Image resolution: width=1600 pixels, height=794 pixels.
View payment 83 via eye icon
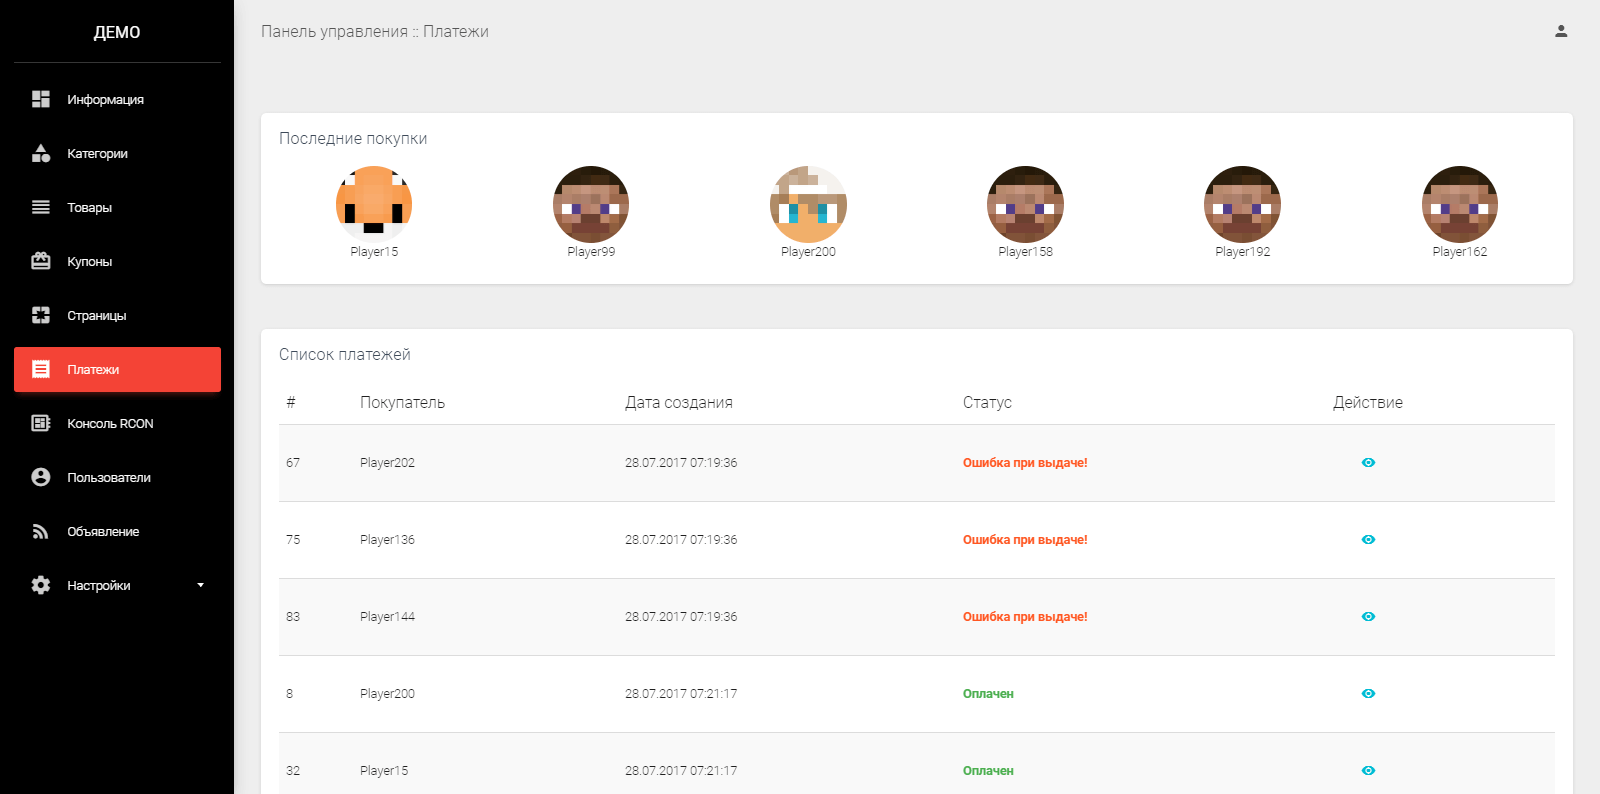tap(1368, 616)
